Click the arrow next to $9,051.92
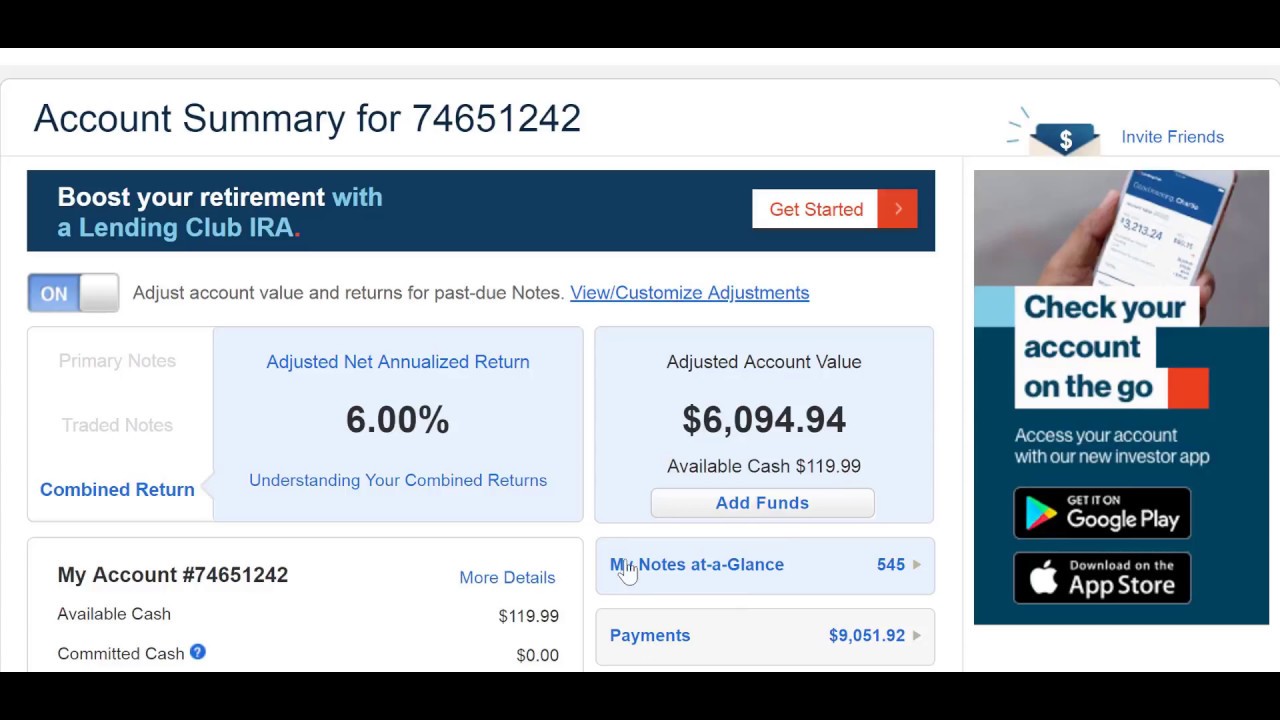1280x720 pixels. tap(917, 636)
